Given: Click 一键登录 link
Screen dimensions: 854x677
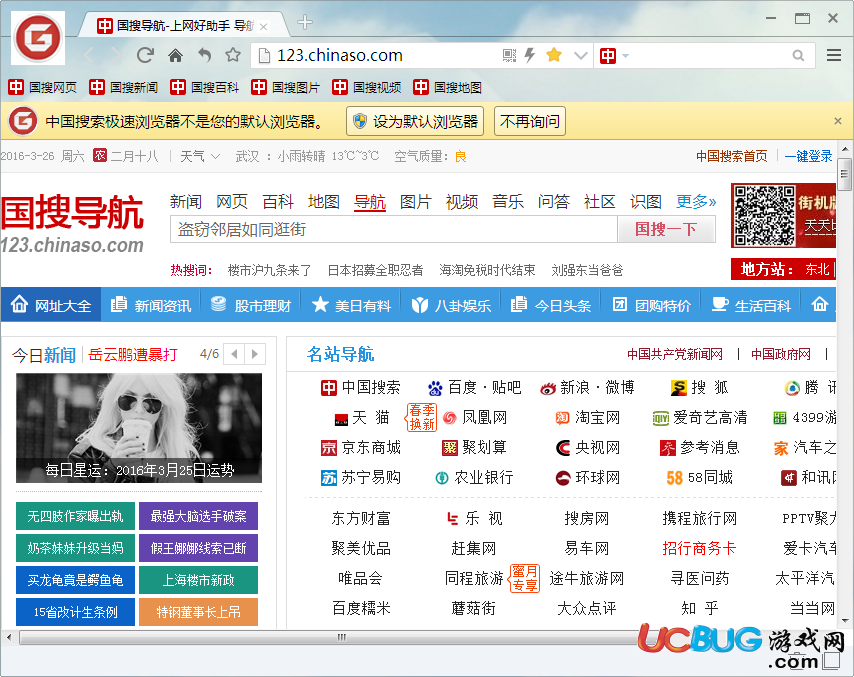Looking at the screenshot, I should coord(808,156).
